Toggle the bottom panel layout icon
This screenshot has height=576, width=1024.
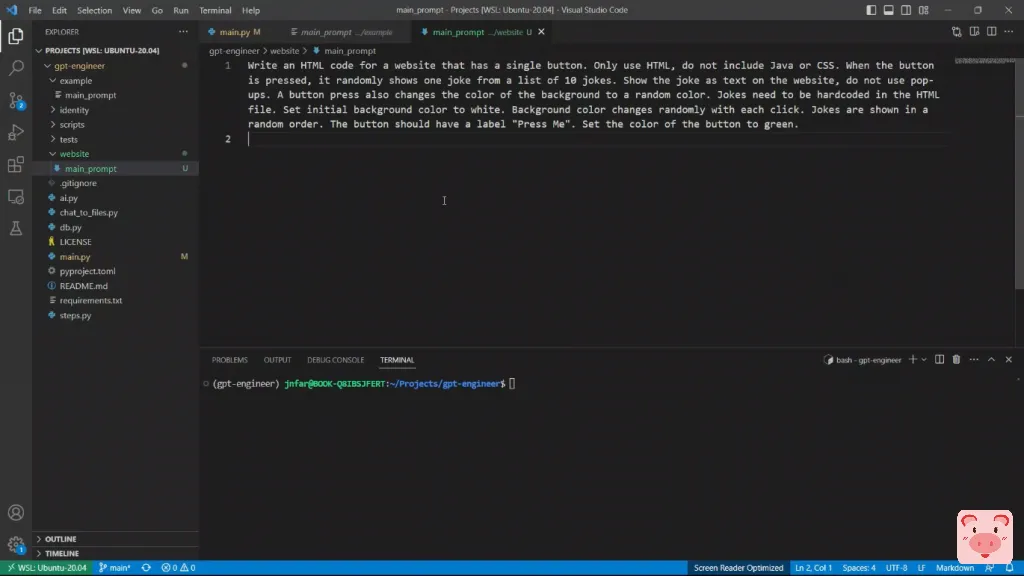click(889, 10)
